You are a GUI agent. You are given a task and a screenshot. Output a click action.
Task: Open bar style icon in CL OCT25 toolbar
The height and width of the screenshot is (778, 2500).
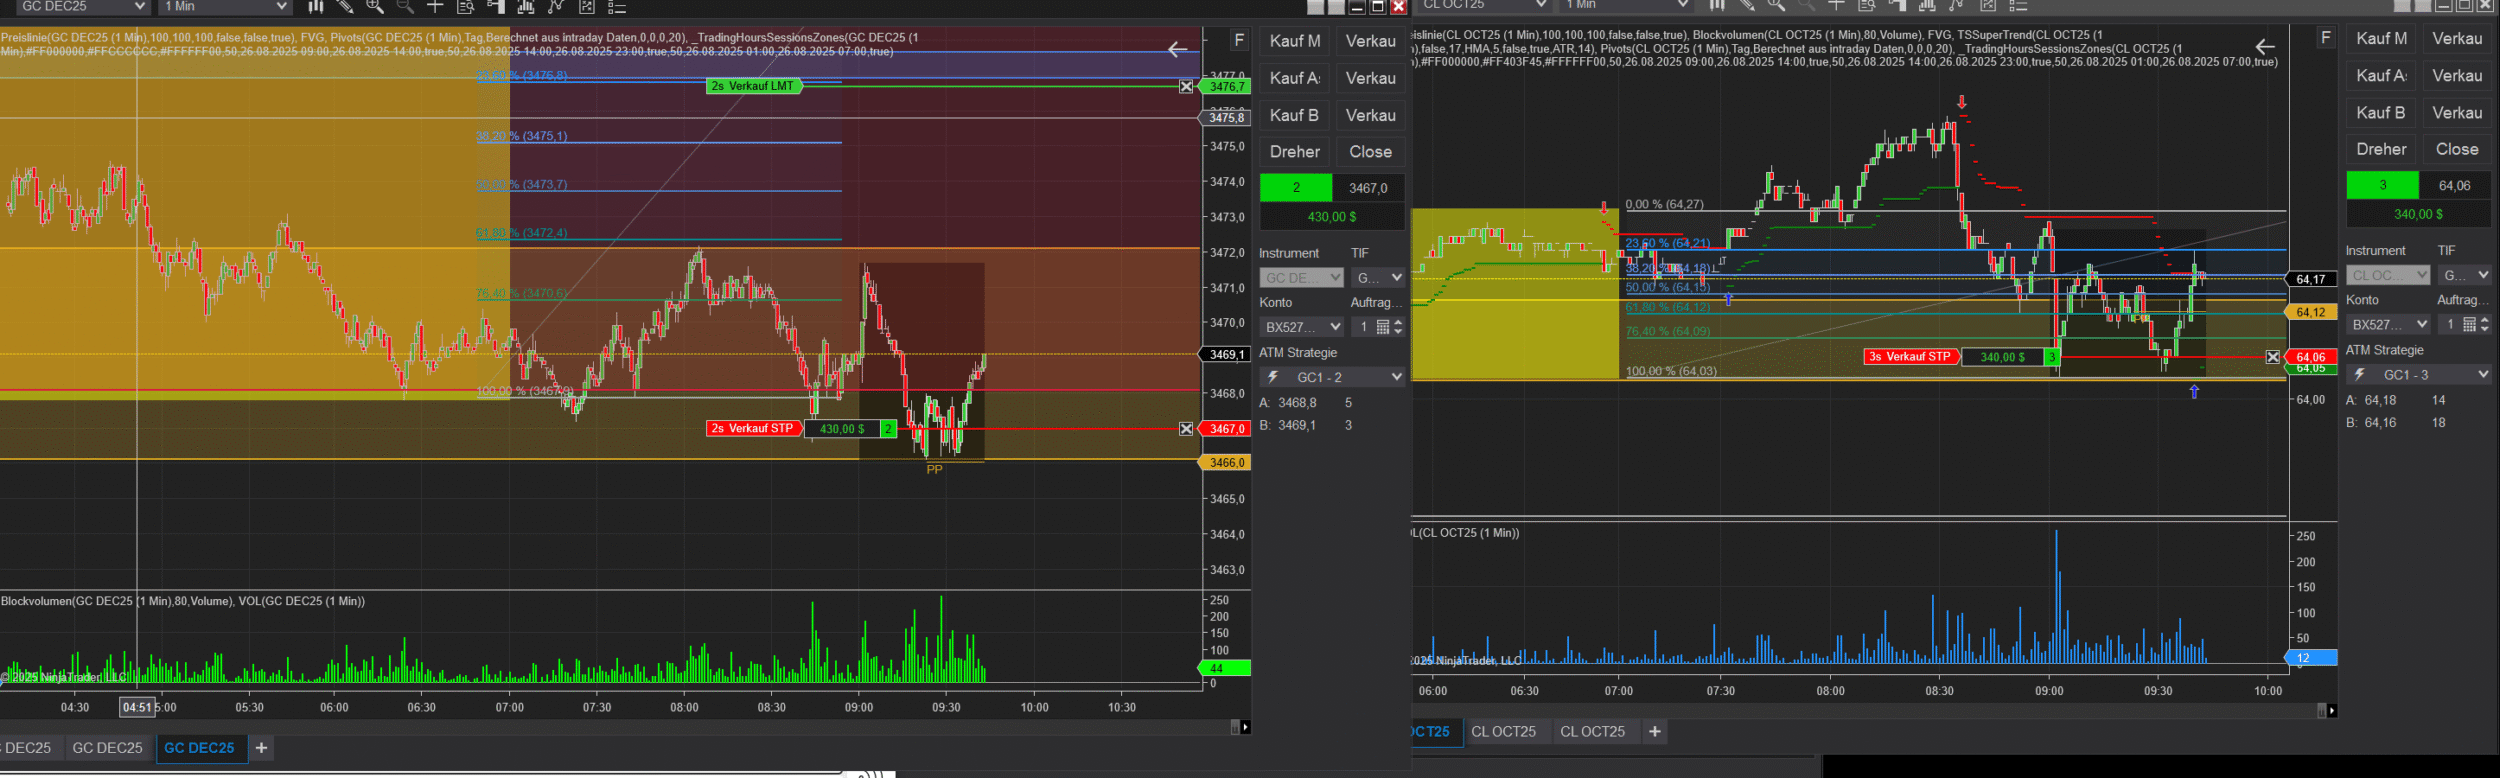[1717, 5]
